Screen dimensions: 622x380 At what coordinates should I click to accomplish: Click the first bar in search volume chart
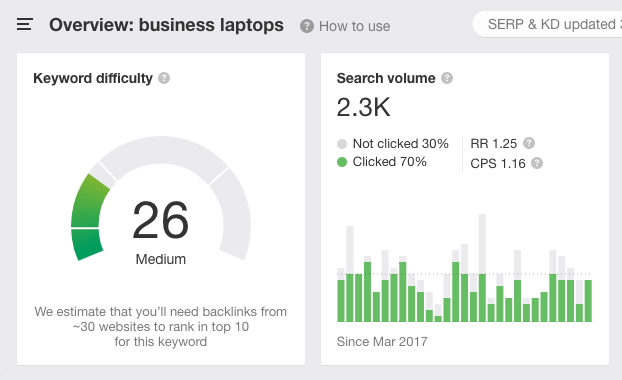coord(341,295)
